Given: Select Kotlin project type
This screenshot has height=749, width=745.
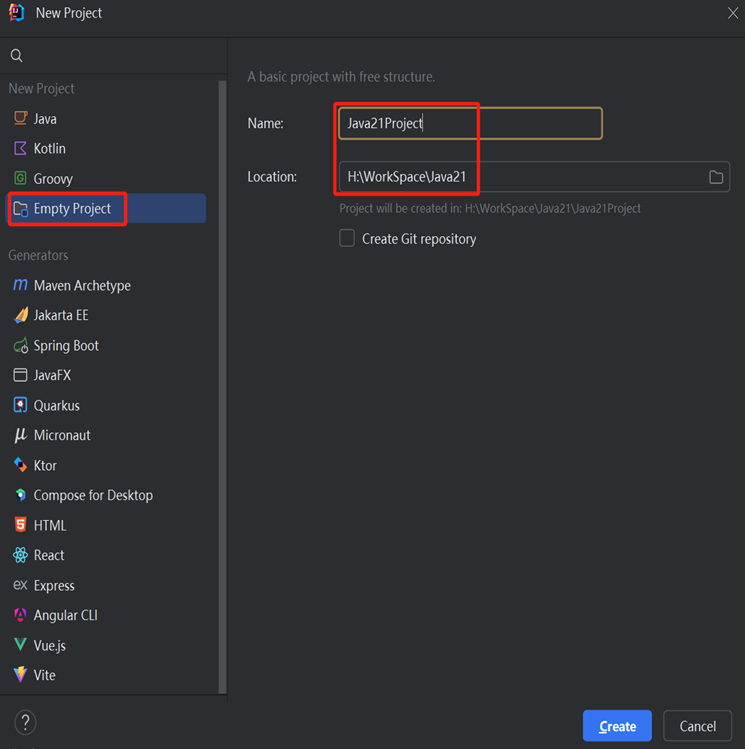Looking at the screenshot, I should click(x=107, y=149).
